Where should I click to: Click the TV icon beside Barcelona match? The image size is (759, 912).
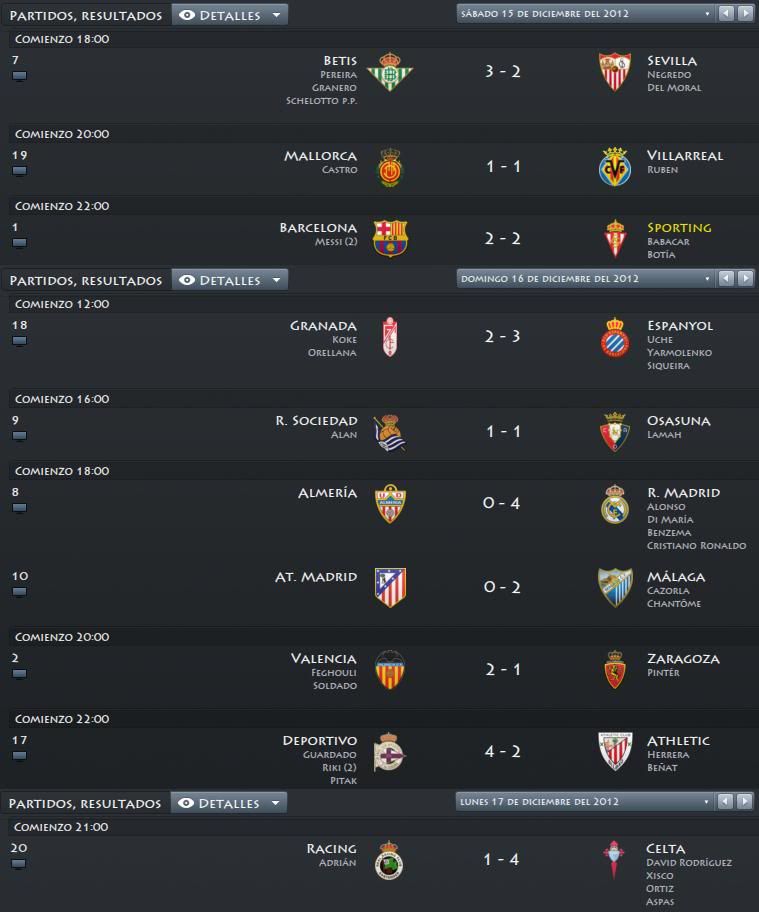(x=19, y=243)
